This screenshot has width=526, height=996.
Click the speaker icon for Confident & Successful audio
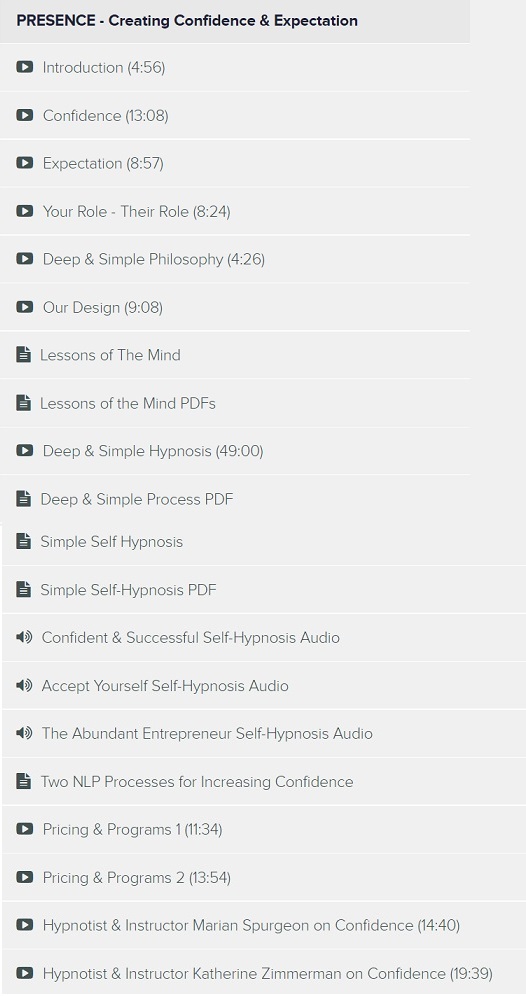[24, 637]
